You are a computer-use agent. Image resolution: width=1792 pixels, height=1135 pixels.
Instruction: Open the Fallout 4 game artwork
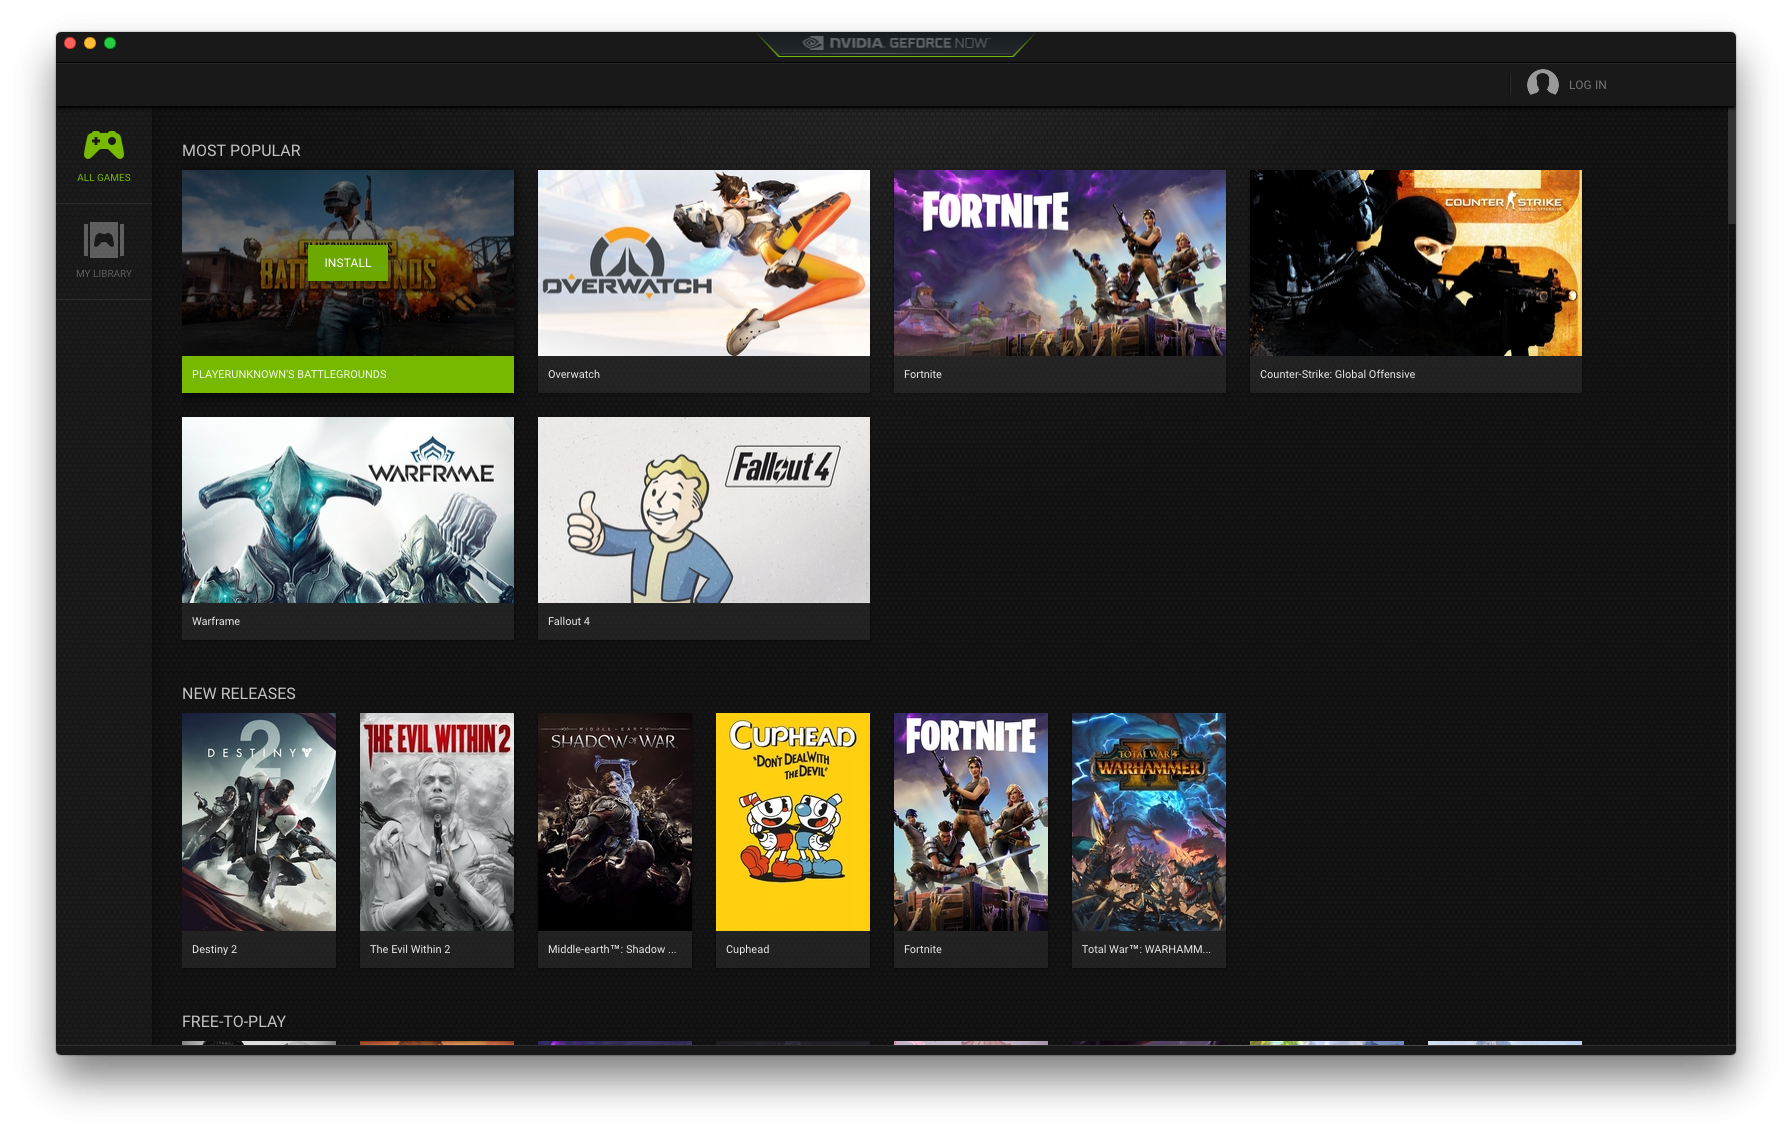click(704, 510)
